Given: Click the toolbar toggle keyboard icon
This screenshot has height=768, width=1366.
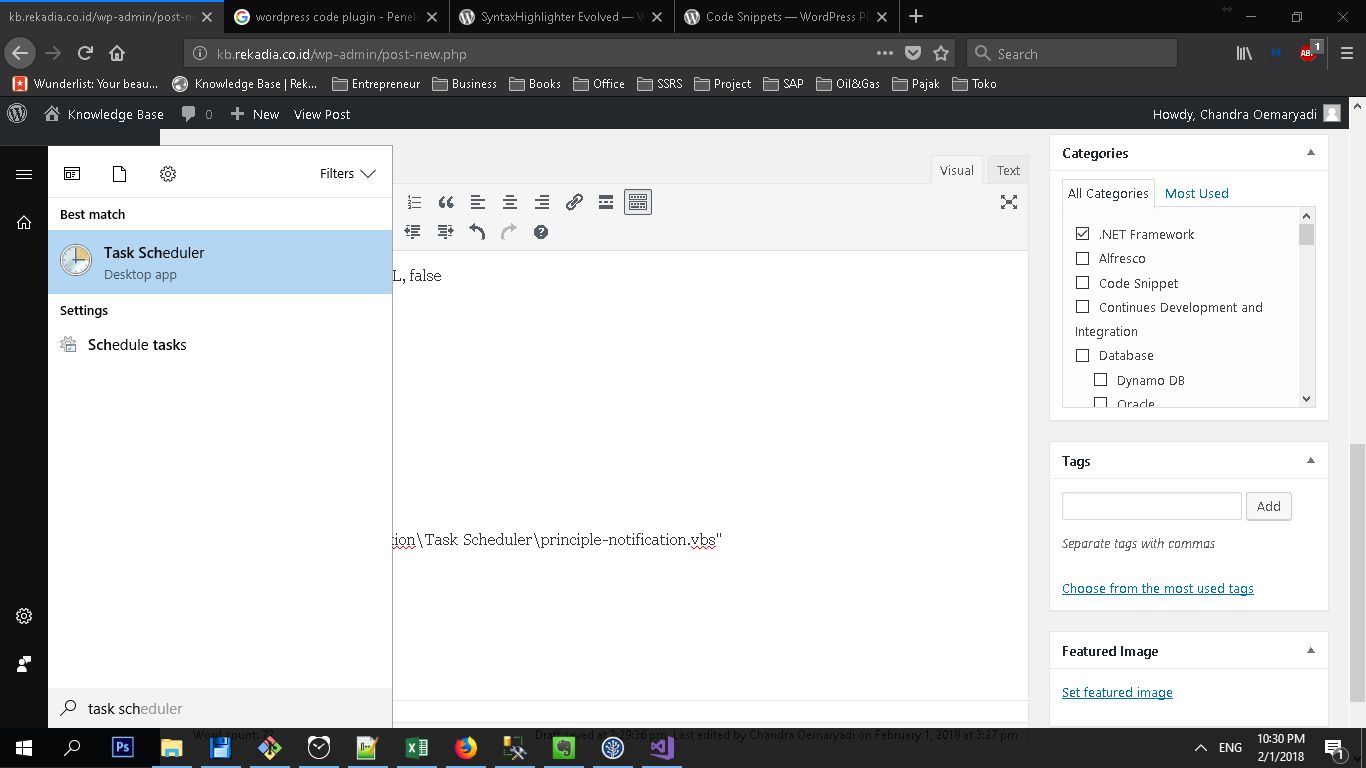Looking at the screenshot, I should [638, 202].
